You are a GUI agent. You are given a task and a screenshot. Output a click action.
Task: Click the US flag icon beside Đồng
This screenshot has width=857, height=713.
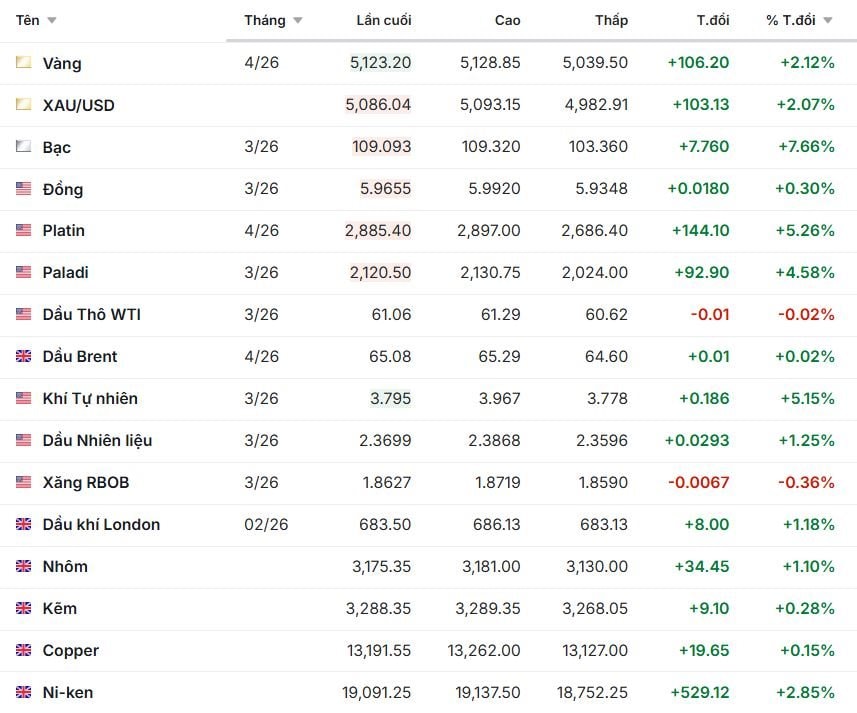[24, 189]
